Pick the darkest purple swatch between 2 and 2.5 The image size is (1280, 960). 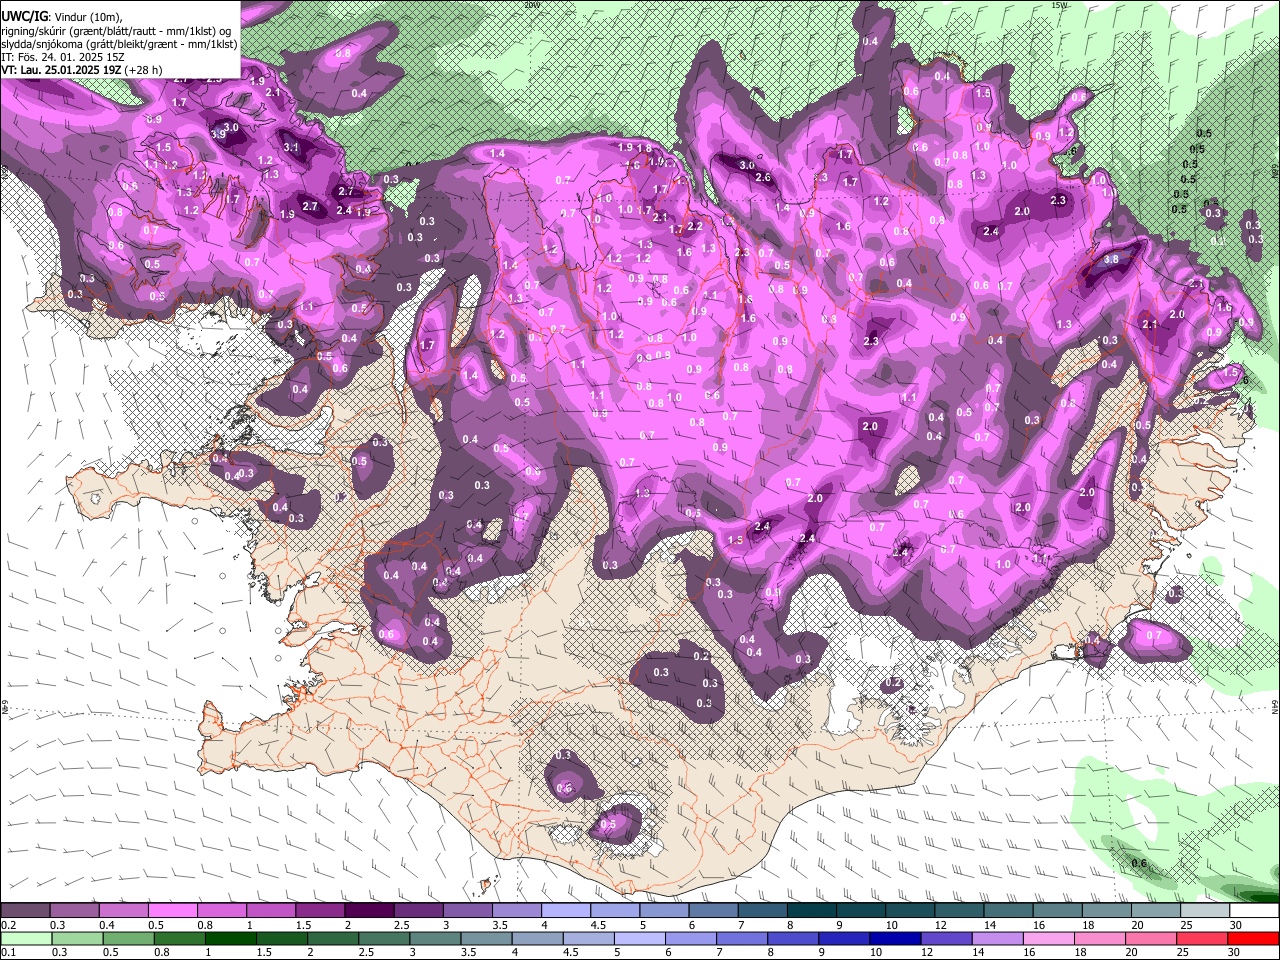point(369,911)
